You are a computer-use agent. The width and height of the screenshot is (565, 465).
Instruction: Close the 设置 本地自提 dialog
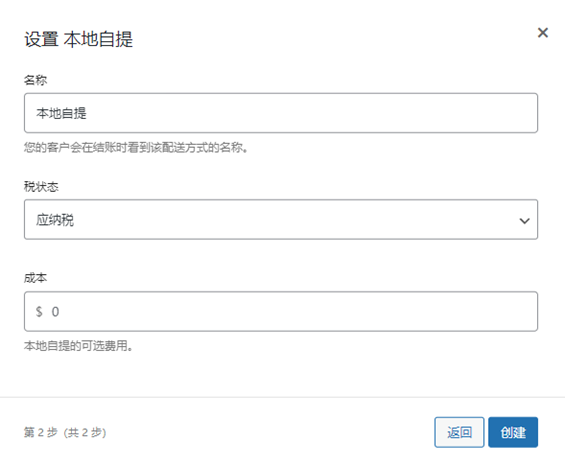(x=543, y=33)
